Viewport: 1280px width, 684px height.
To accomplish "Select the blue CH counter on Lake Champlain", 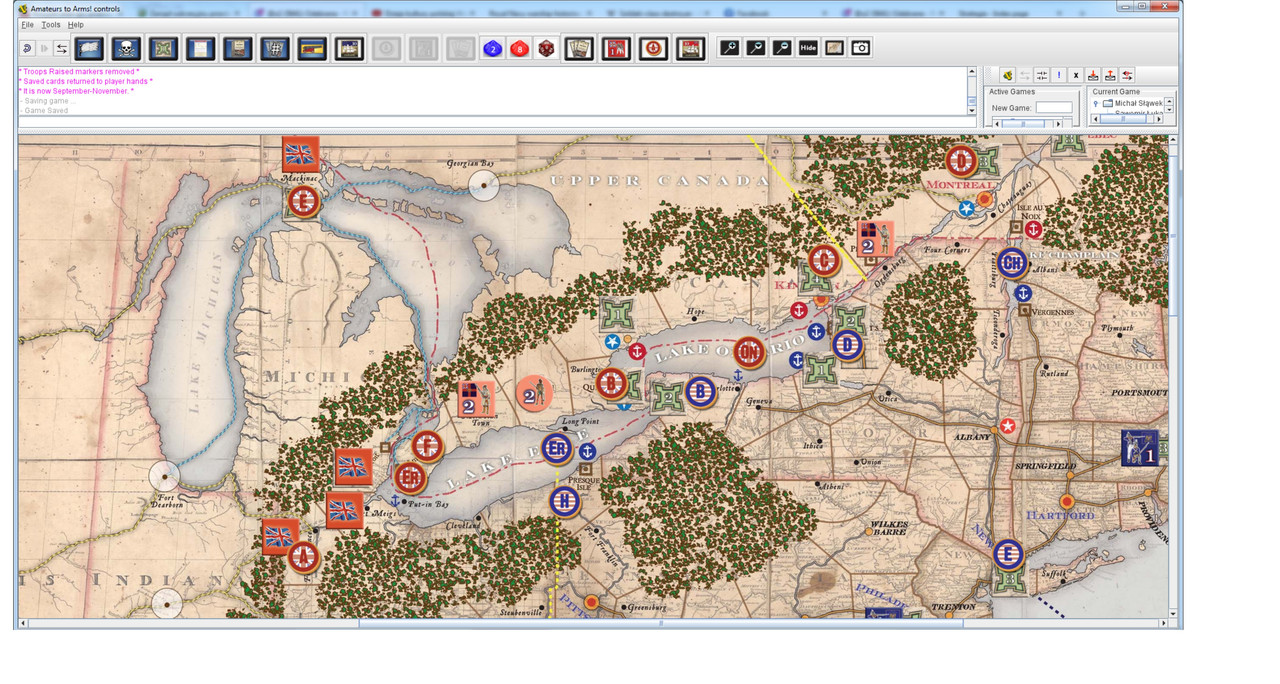I will pos(1013,263).
